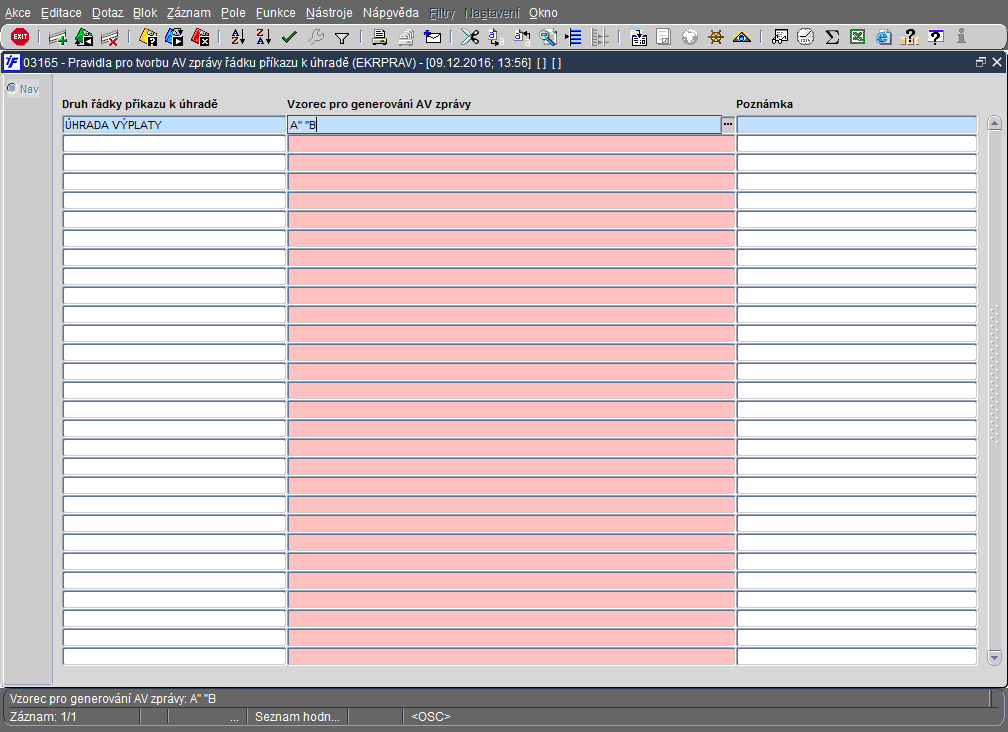
Task: Click the red cancel query icon
Action: 200,38
